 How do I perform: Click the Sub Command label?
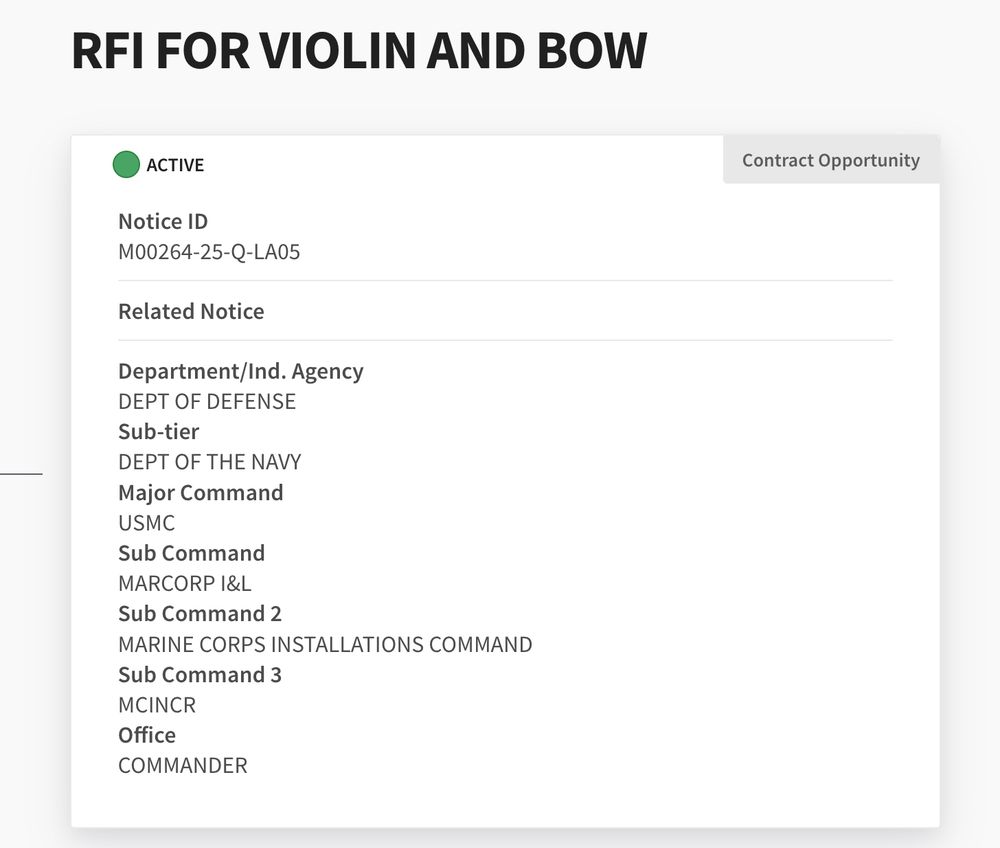click(191, 553)
